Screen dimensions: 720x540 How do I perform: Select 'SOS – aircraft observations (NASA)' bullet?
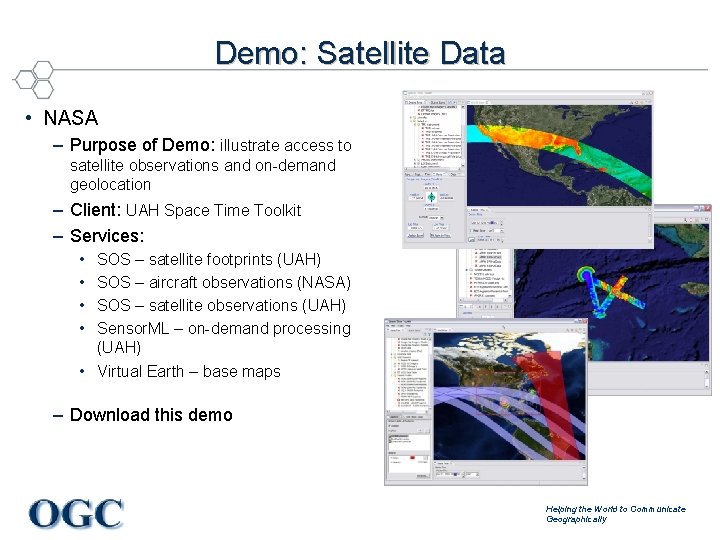pos(224,282)
